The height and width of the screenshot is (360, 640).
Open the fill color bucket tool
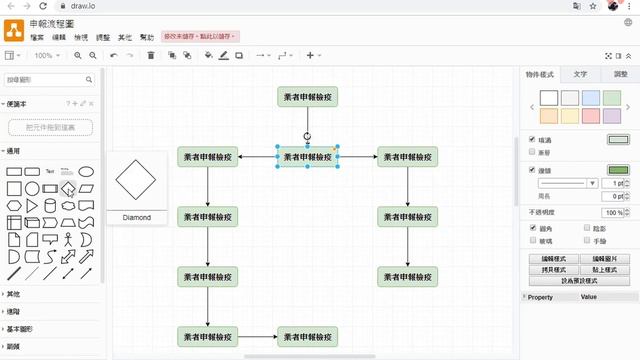(208, 56)
